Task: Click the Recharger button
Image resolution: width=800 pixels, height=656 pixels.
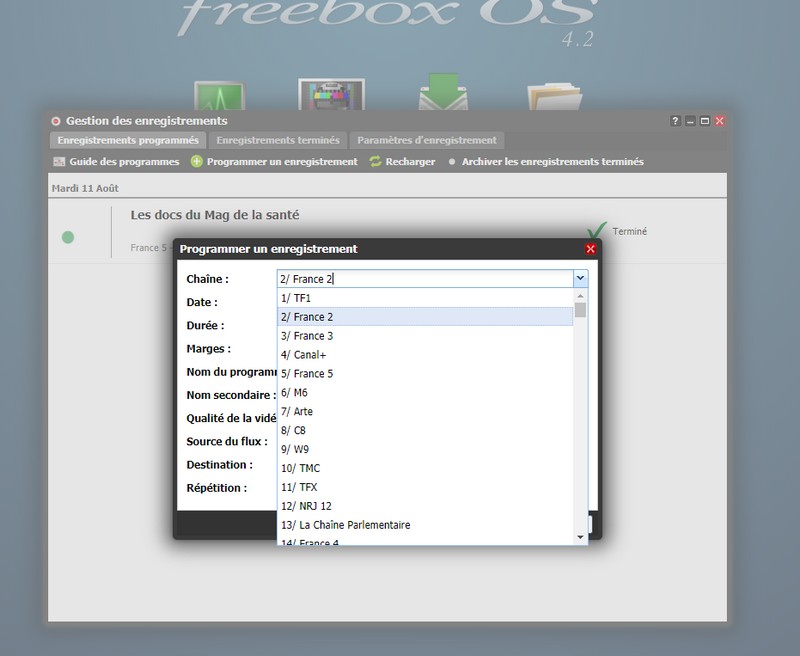Action: coord(402,162)
